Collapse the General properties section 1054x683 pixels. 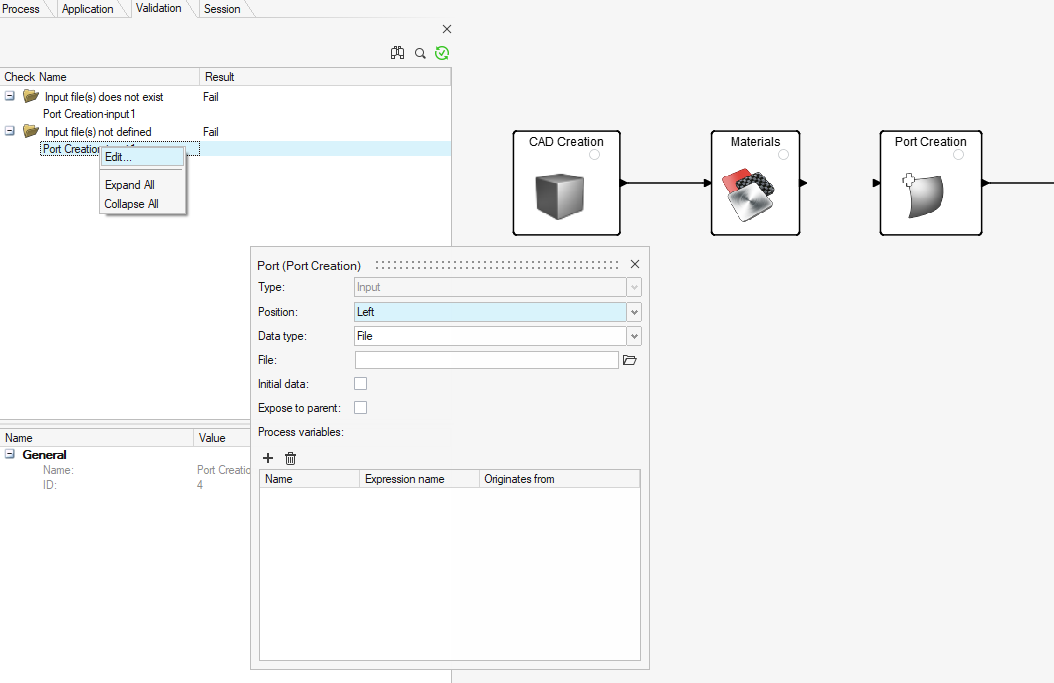(x=10, y=454)
